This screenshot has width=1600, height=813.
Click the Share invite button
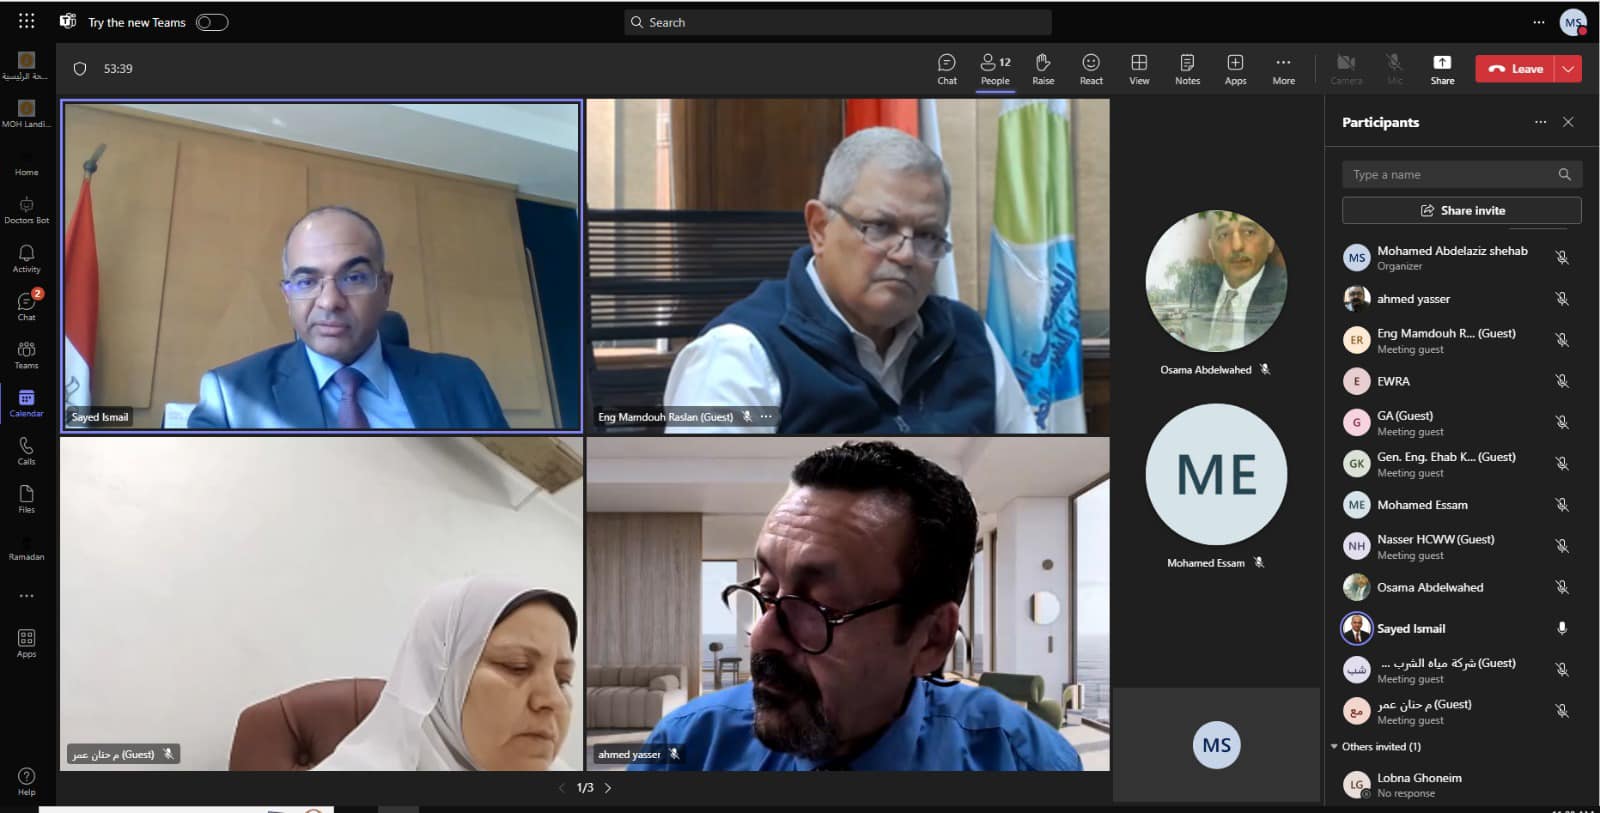coord(1461,210)
